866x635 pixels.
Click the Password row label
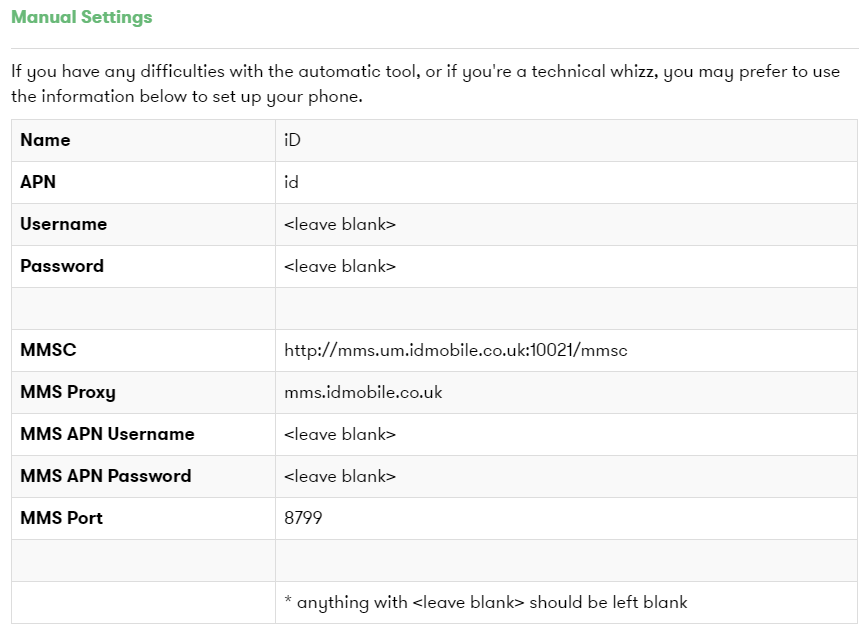pyautogui.click(x=62, y=266)
